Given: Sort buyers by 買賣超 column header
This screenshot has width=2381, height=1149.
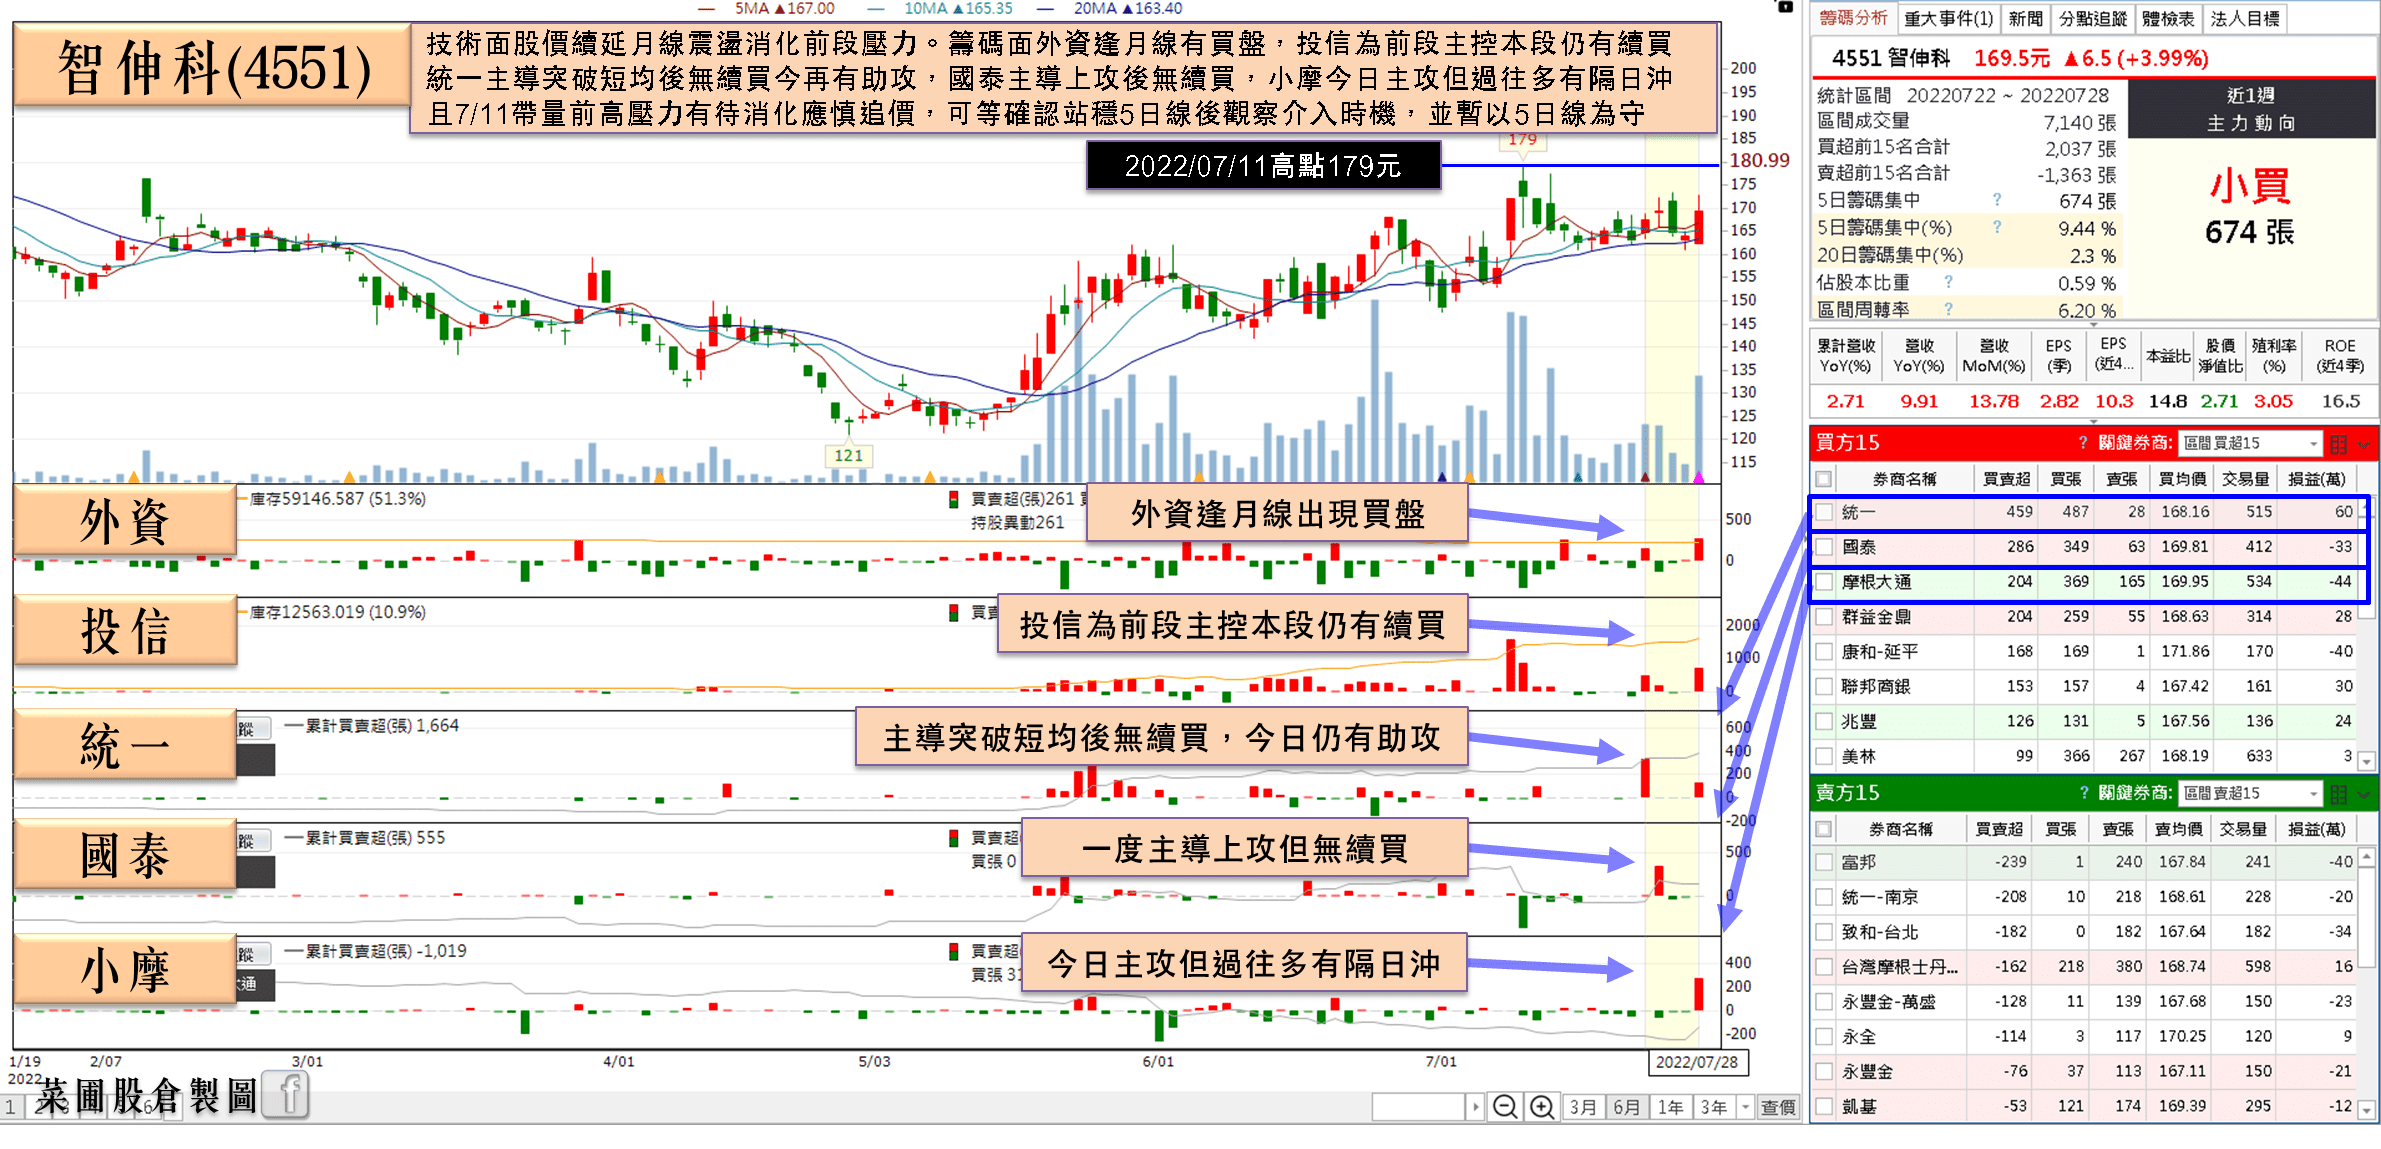Looking at the screenshot, I should tap(2006, 479).
